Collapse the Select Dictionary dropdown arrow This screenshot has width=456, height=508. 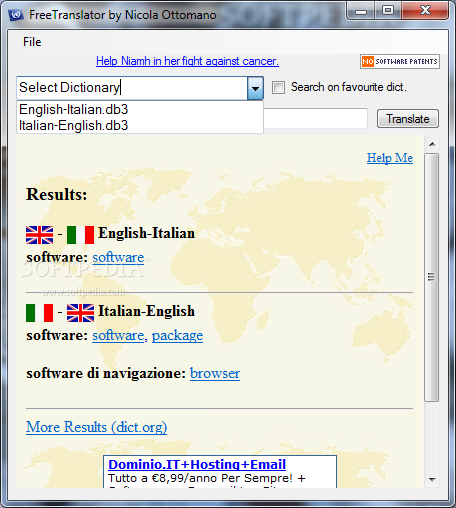255,88
